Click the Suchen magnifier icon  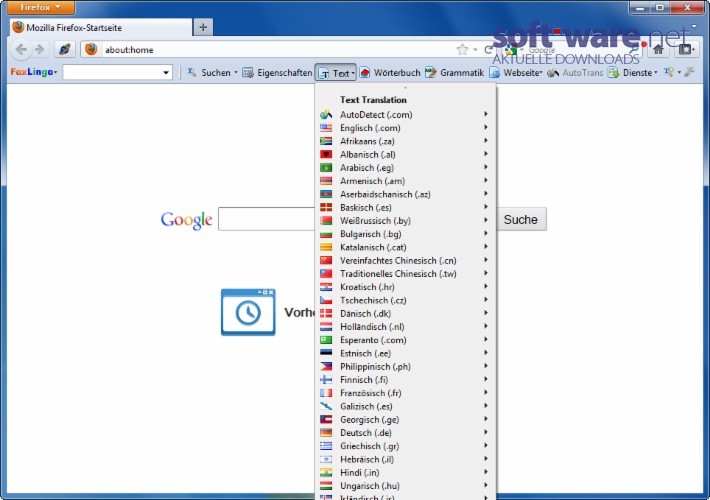click(192, 72)
